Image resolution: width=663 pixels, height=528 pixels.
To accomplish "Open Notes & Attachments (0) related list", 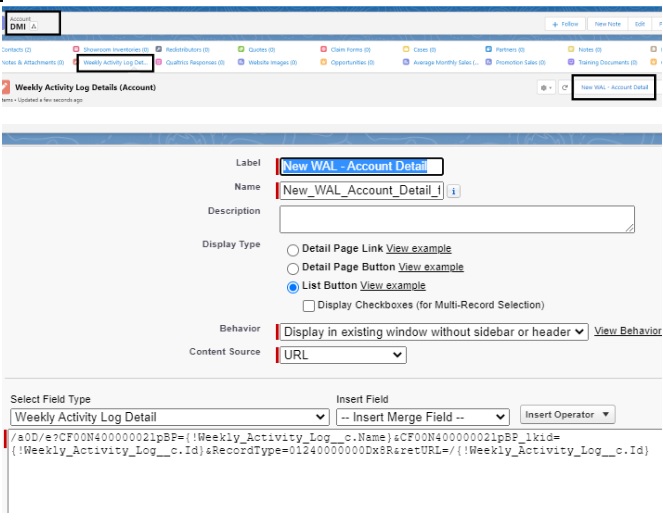I will click(x=33, y=63).
